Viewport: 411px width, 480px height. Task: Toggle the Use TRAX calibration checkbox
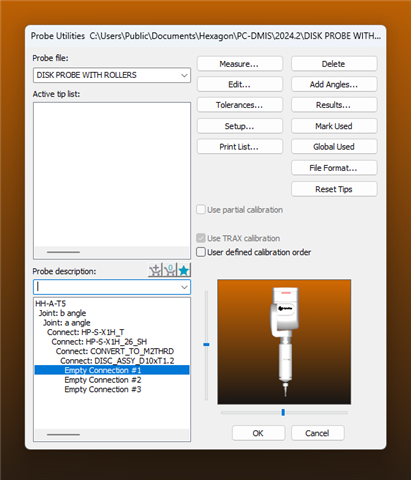click(x=201, y=238)
